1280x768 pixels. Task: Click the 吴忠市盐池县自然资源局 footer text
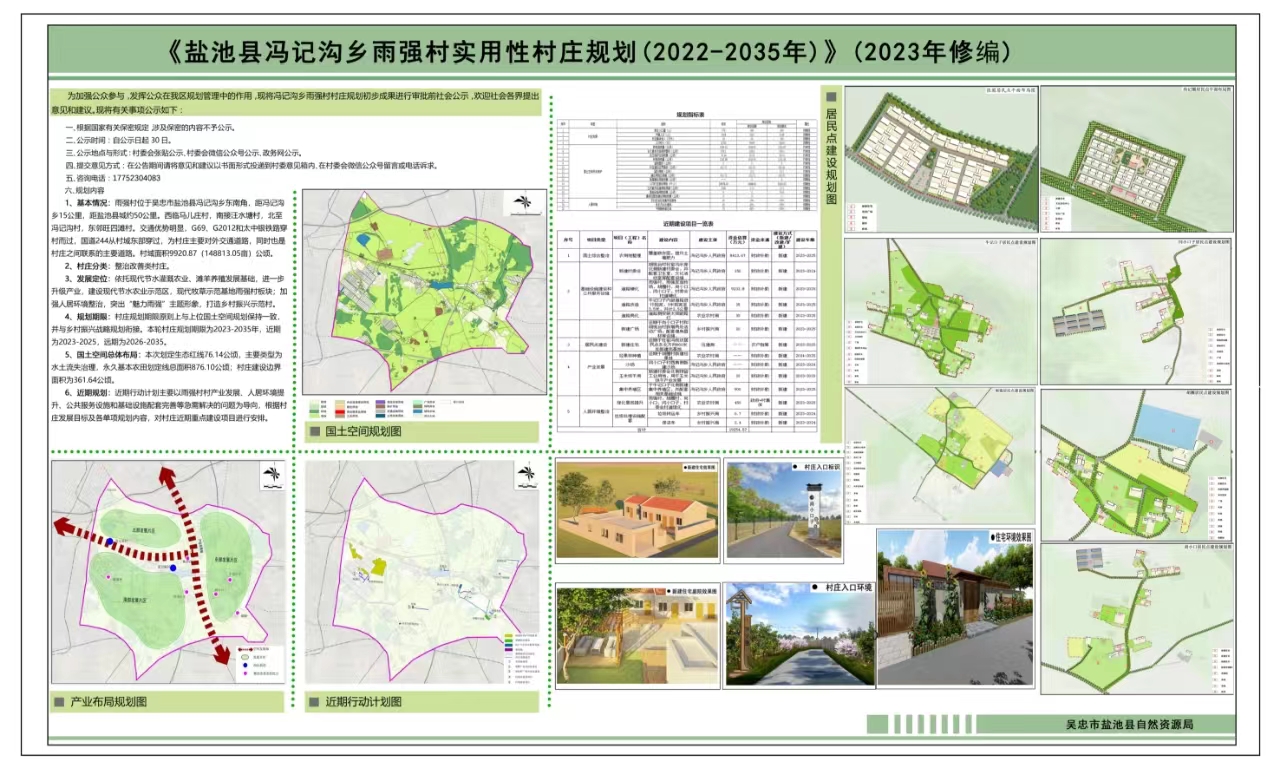point(1130,724)
